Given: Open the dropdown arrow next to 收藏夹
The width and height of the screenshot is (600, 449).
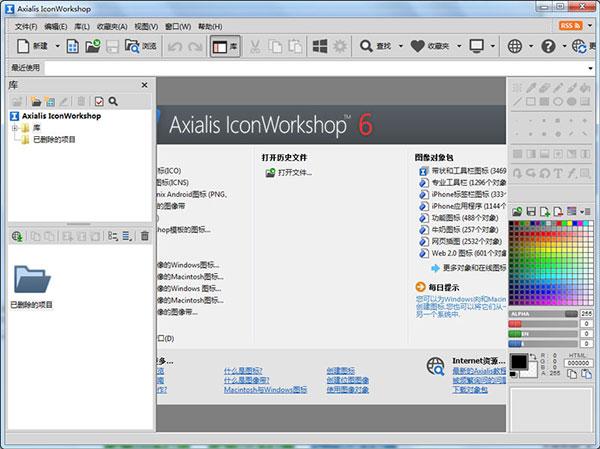Looking at the screenshot, I should click(x=459, y=46).
